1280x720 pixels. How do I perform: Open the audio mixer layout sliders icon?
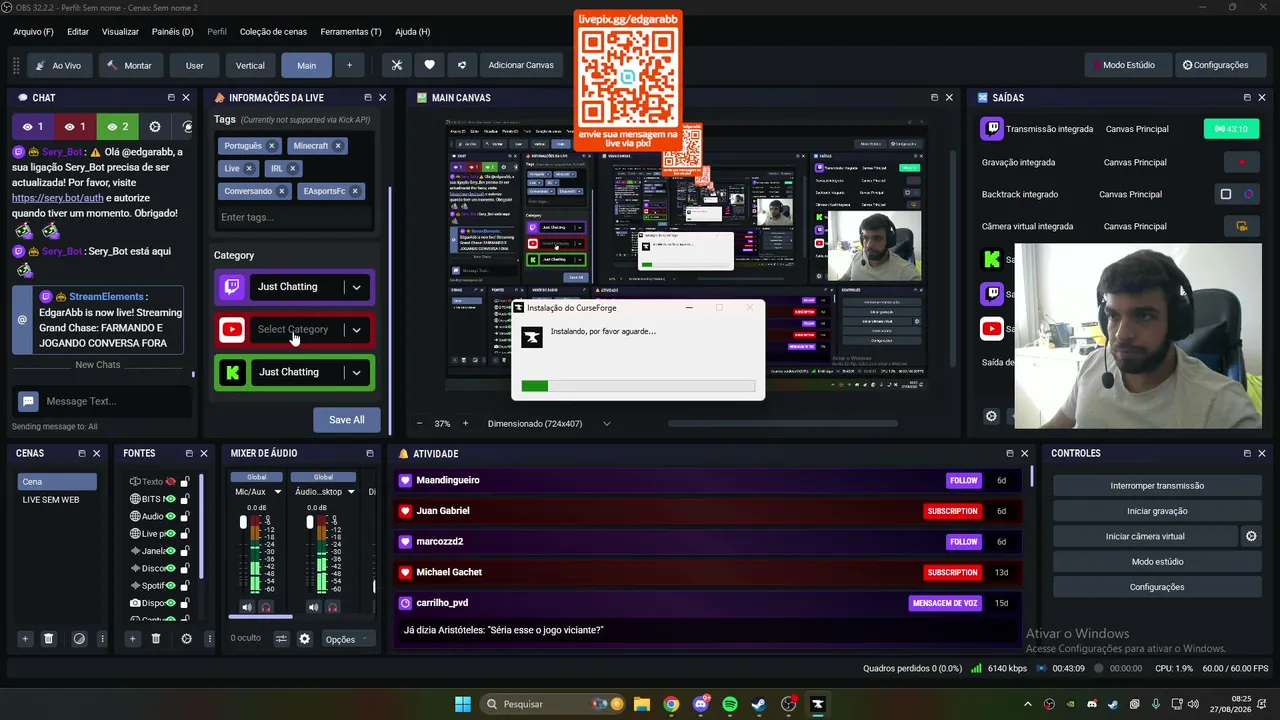[x=281, y=639]
